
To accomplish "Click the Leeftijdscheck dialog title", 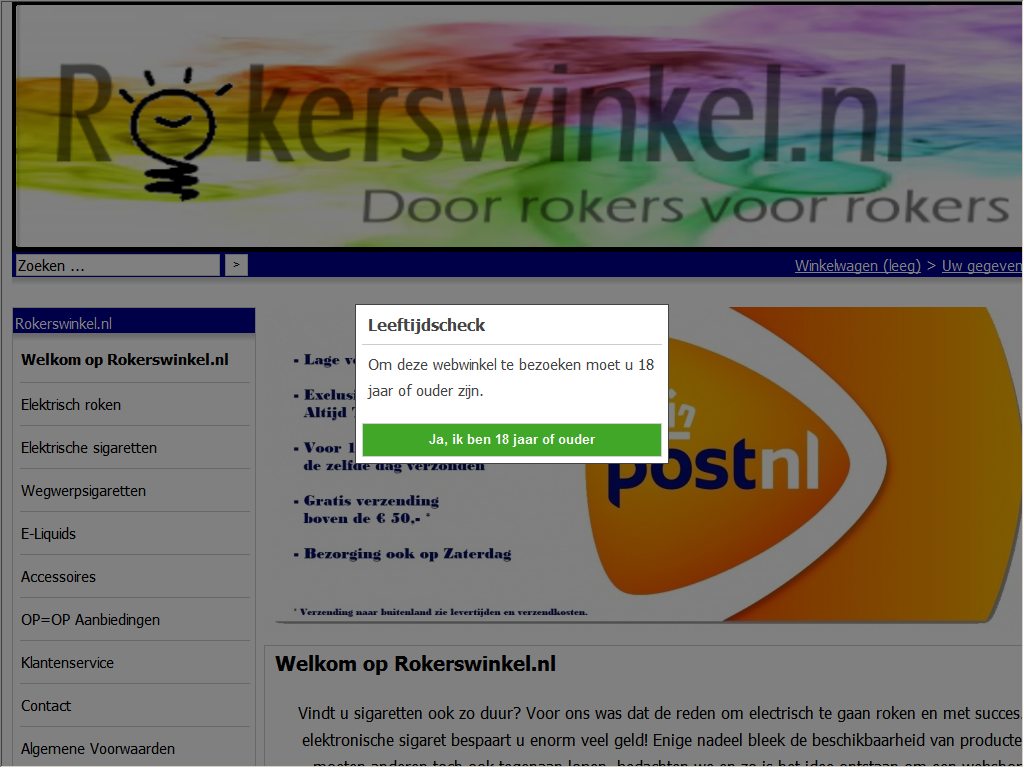I will pyautogui.click(x=426, y=325).
